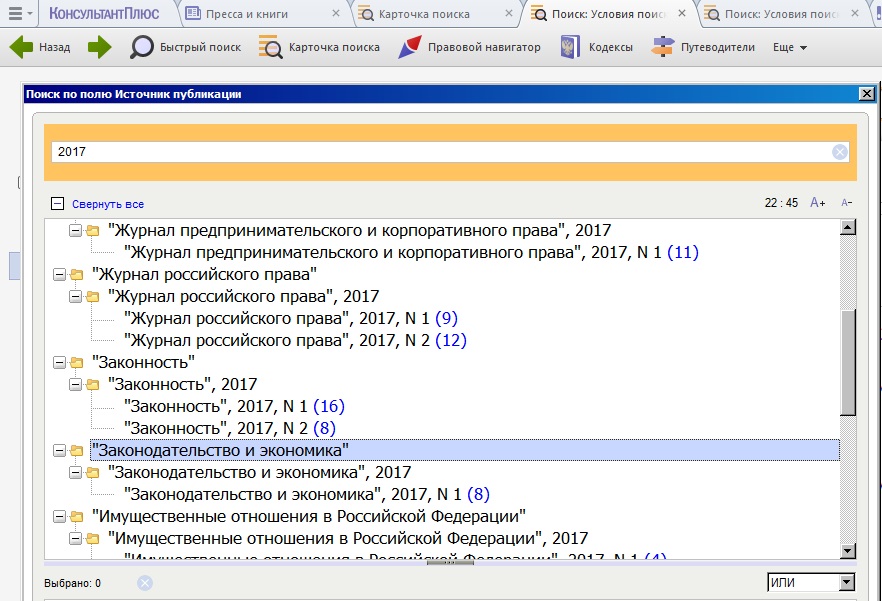Click the green Forward arrow icon
882x601 pixels.
(x=99, y=47)
